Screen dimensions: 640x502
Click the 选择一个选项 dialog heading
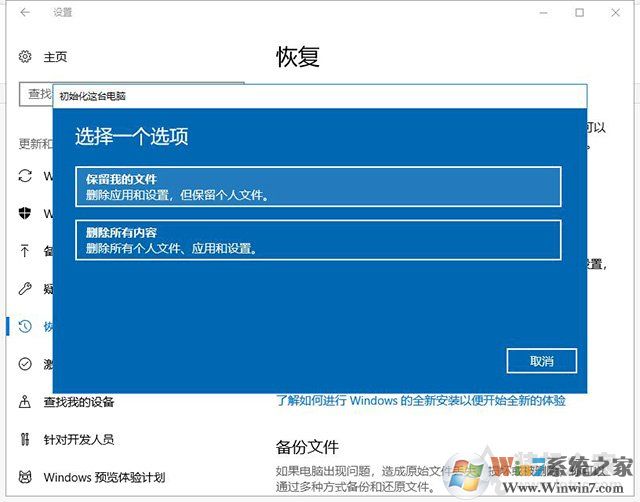(x=131, y=136)
